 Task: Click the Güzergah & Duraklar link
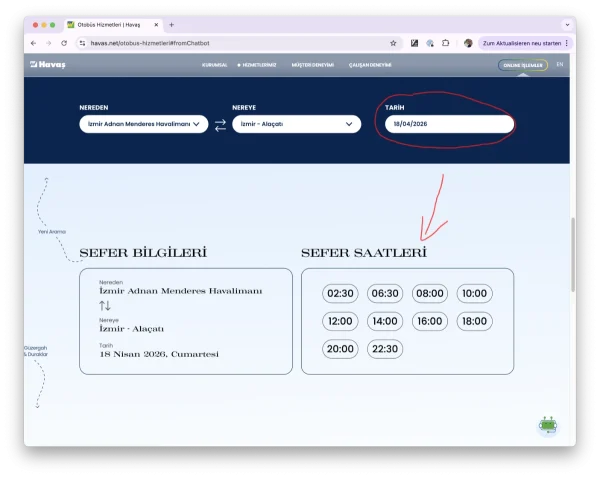36,351
